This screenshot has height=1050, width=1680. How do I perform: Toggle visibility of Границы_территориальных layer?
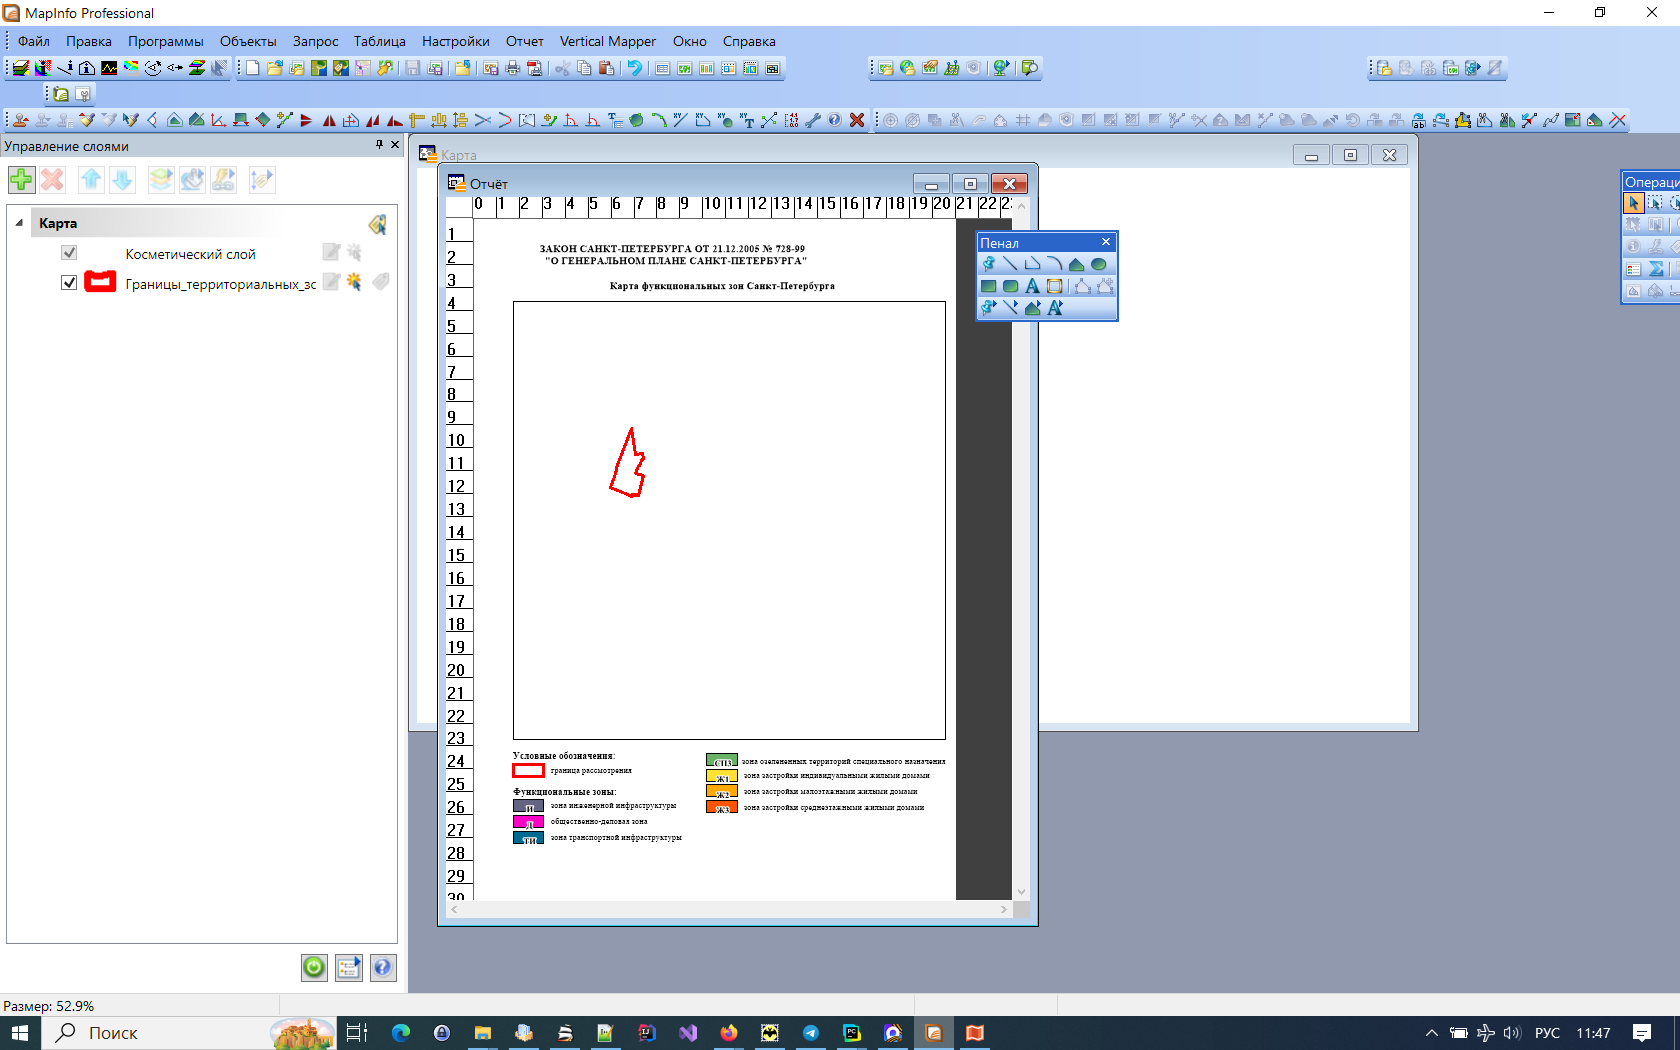point(69,282)
